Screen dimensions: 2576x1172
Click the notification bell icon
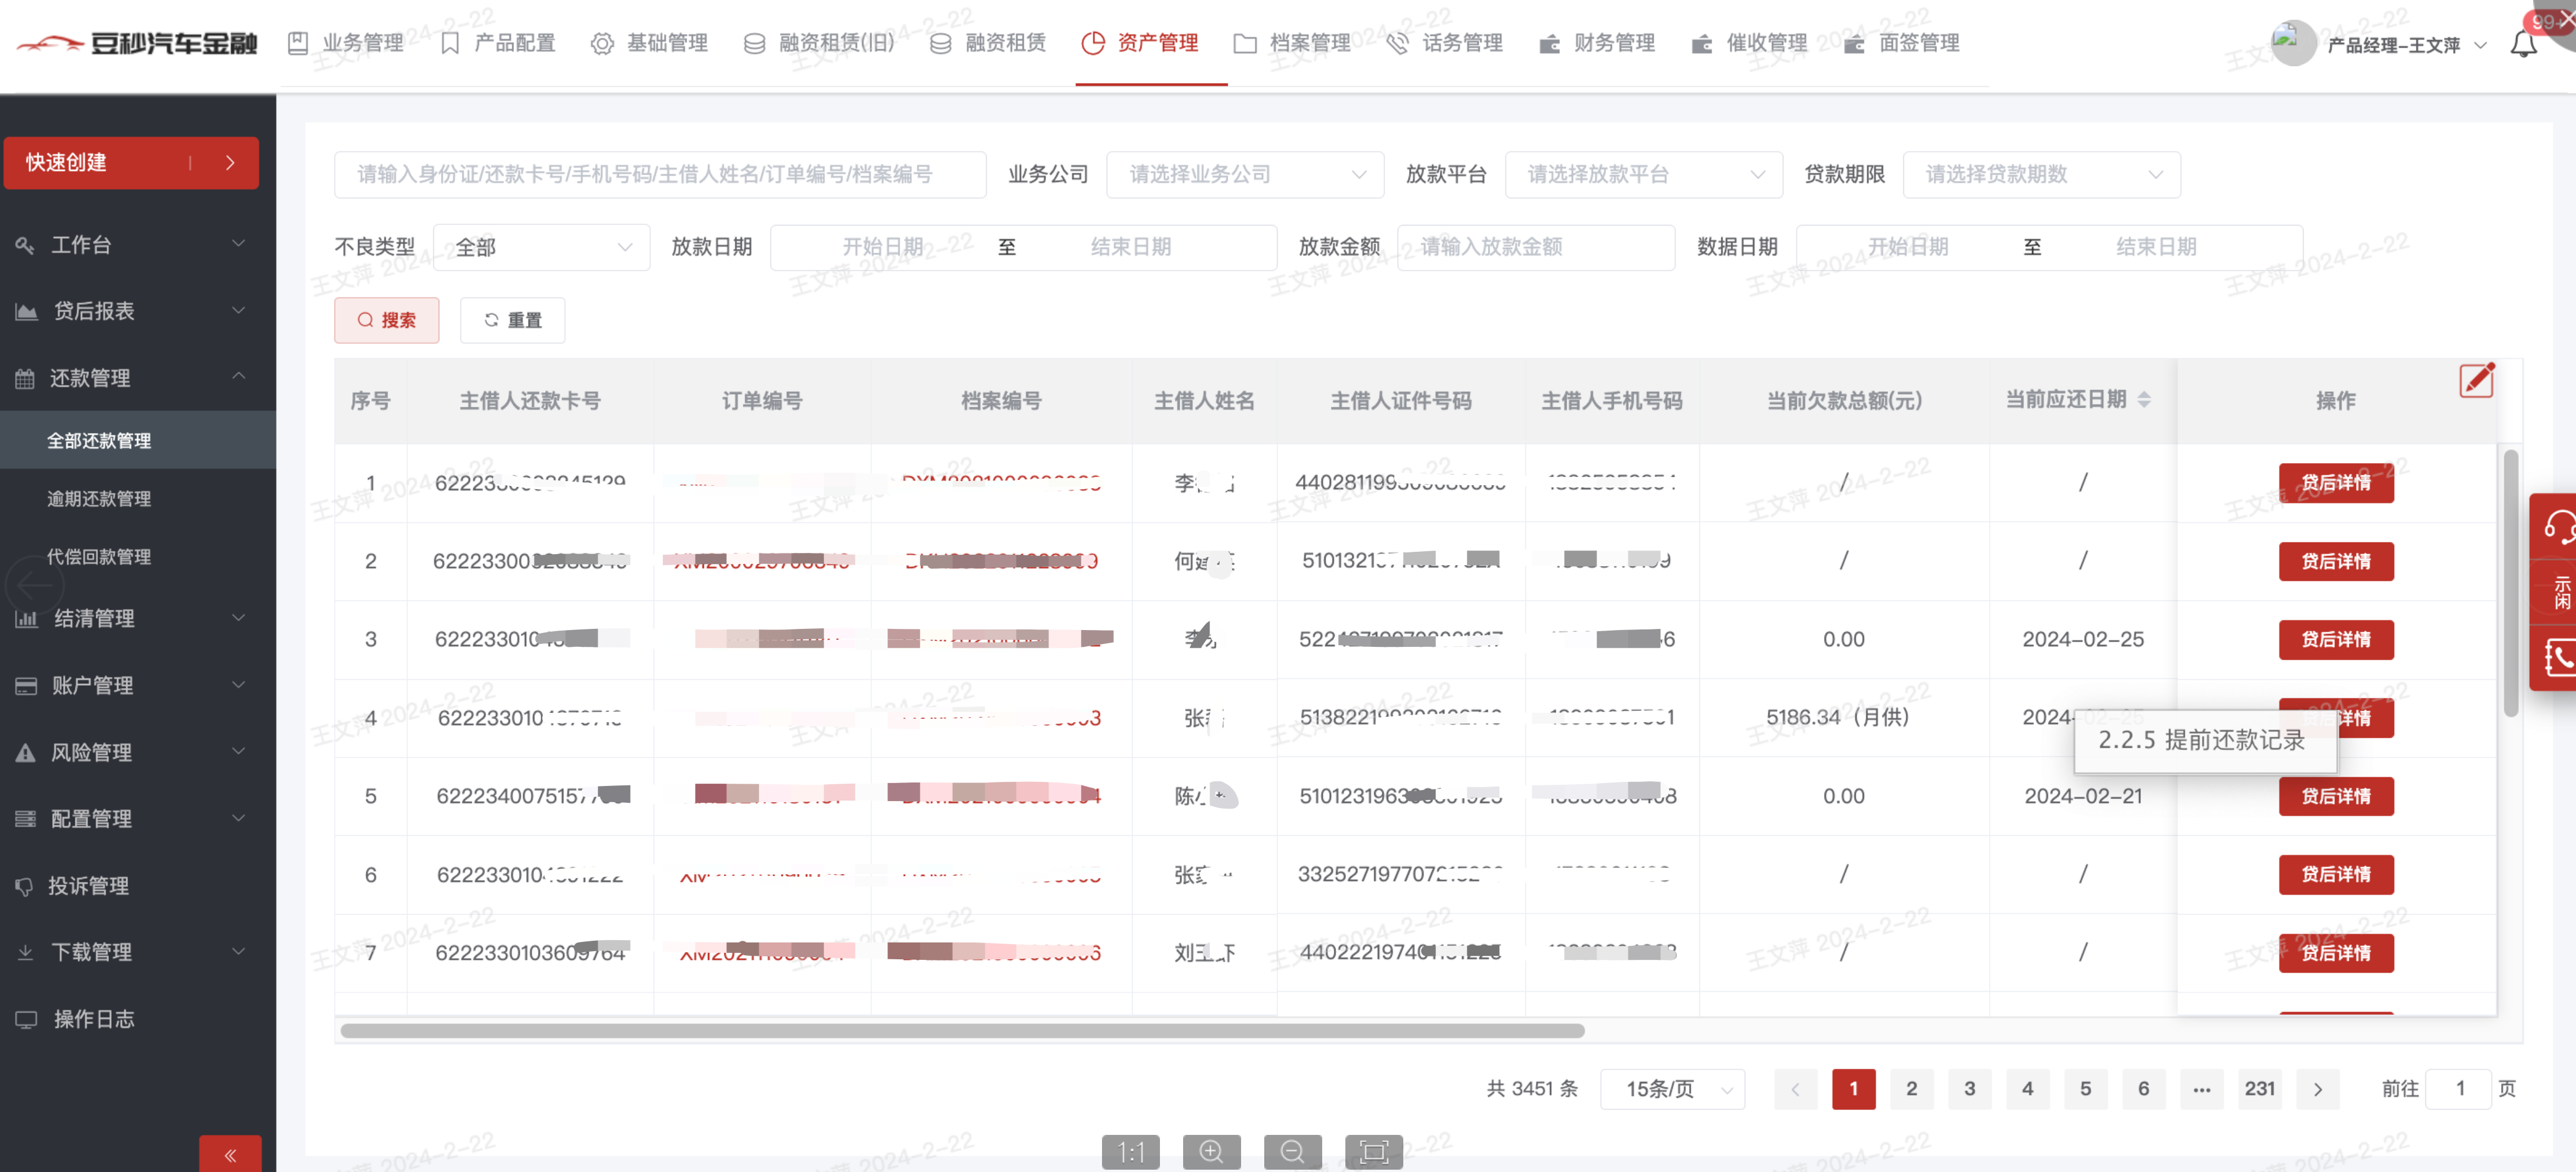[2523, 44]
